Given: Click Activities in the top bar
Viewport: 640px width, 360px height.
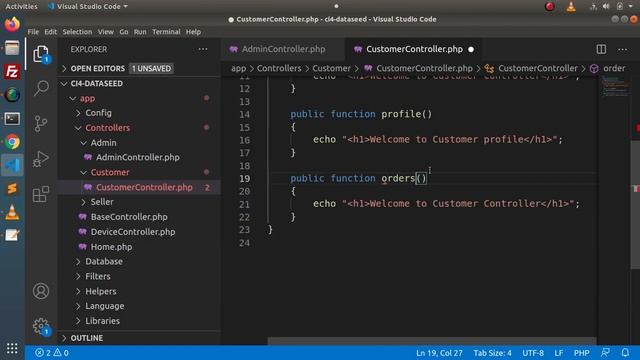Looking at the screenshot, I should click(x=21, y=6).
